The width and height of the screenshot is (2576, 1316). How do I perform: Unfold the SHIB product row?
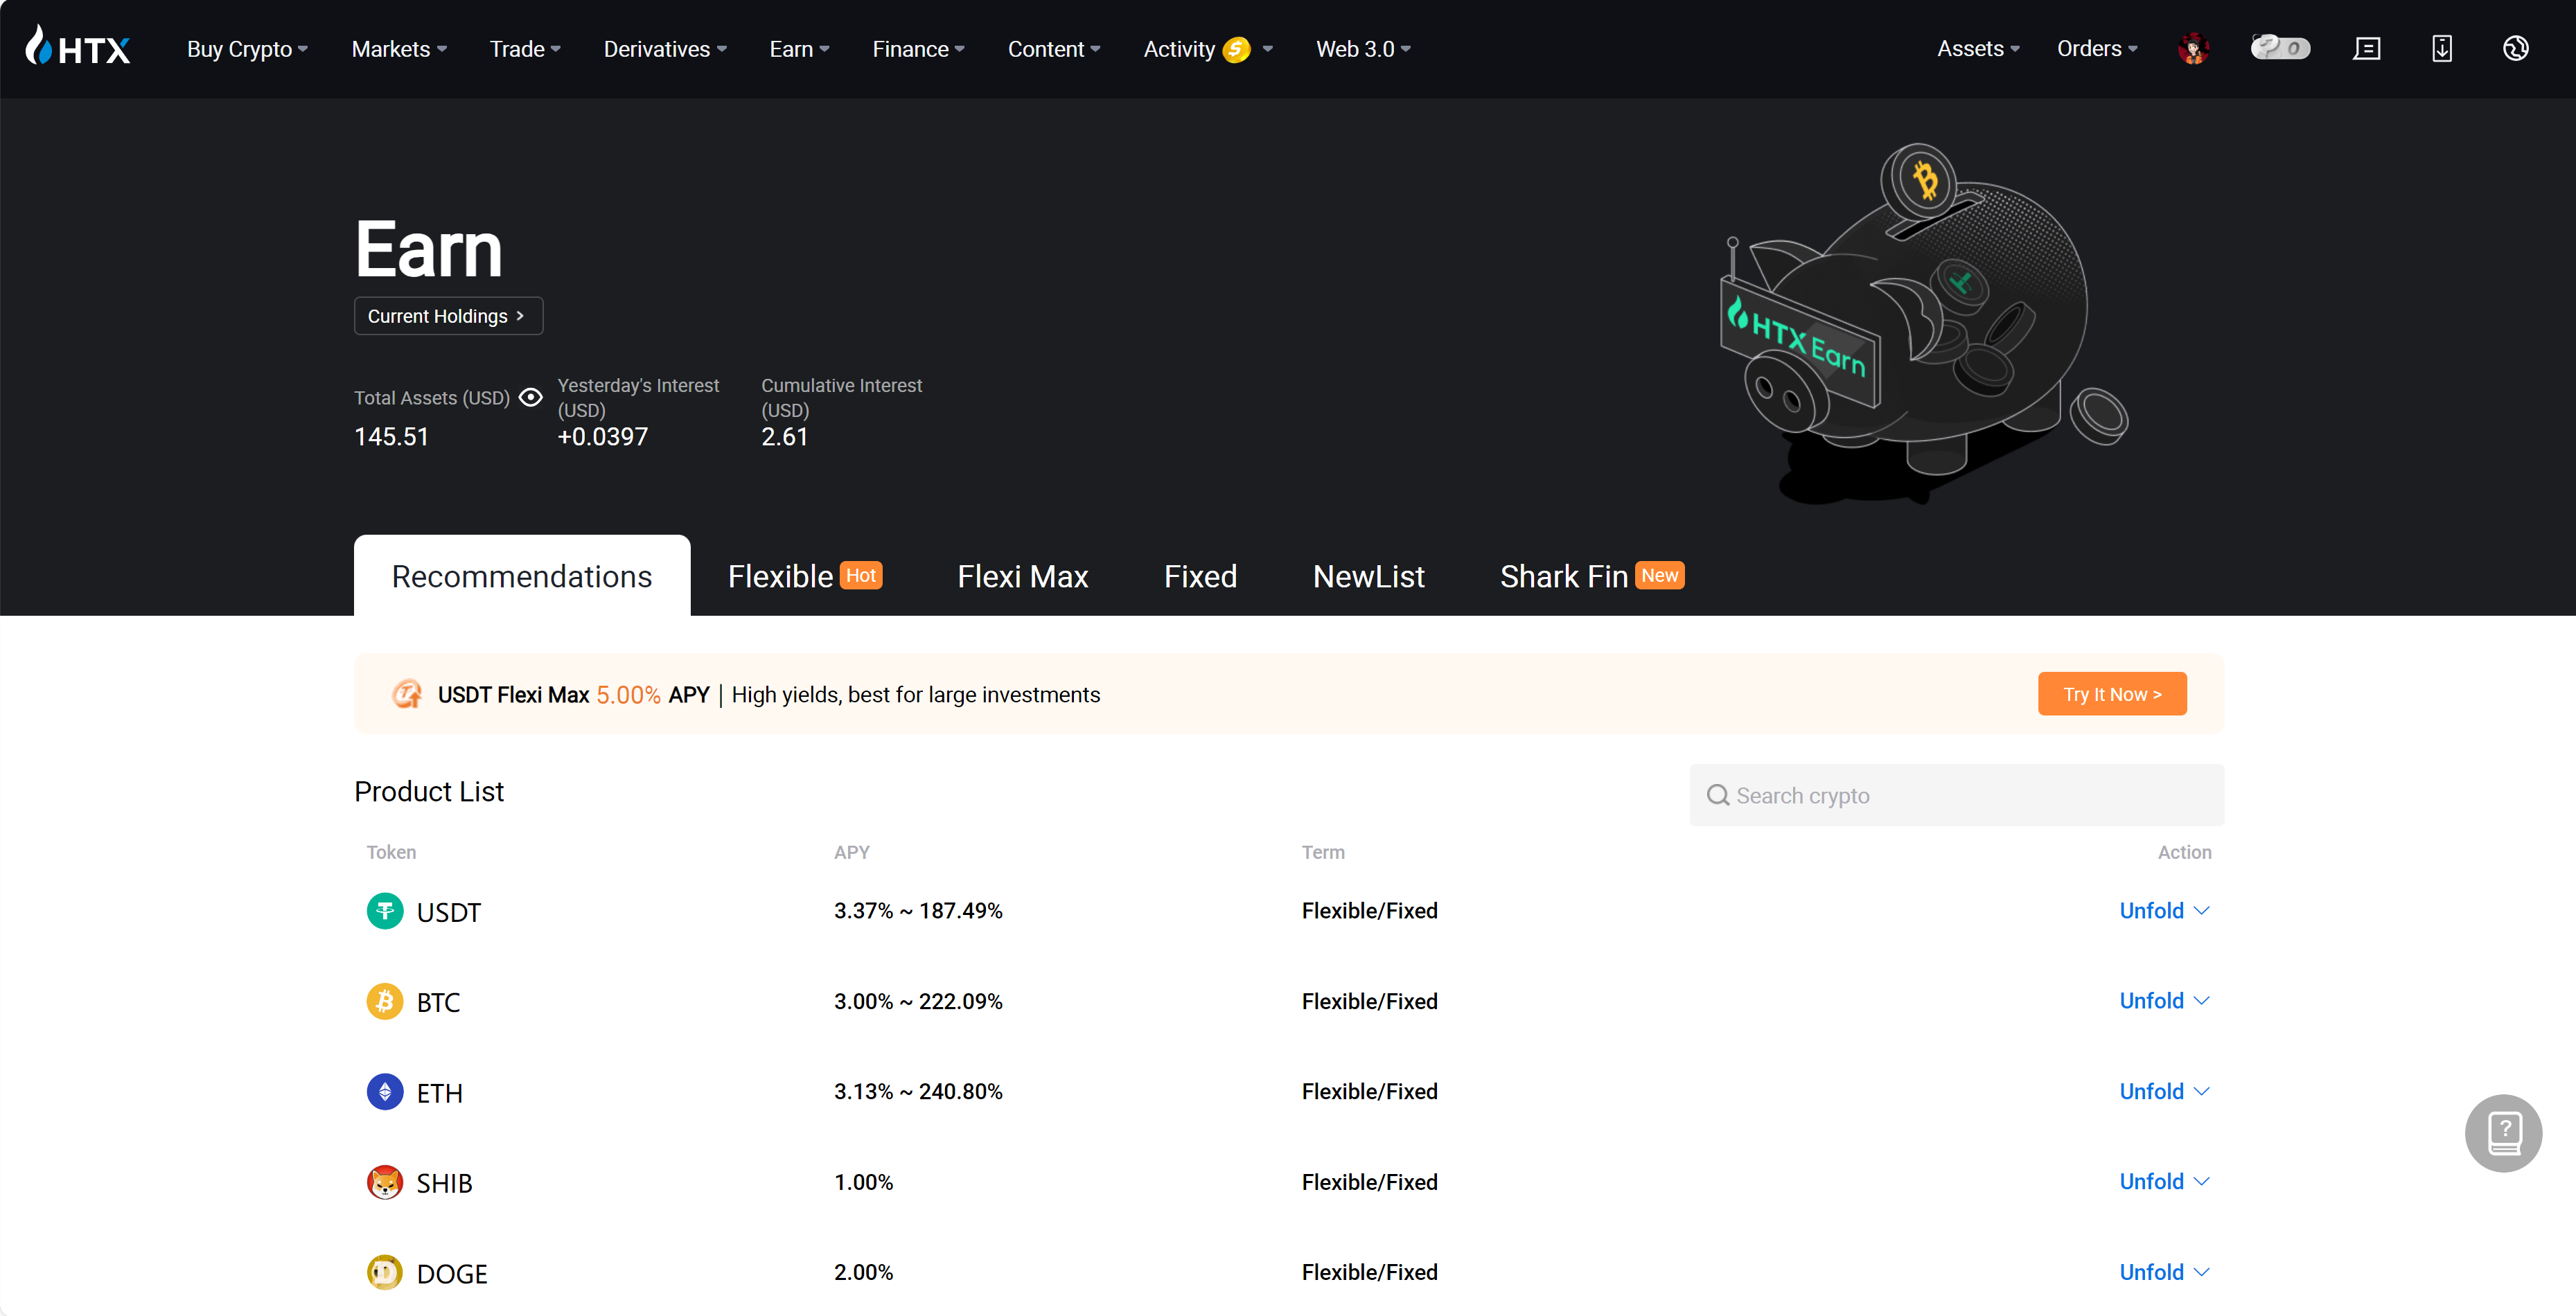pos(2164,1181)
